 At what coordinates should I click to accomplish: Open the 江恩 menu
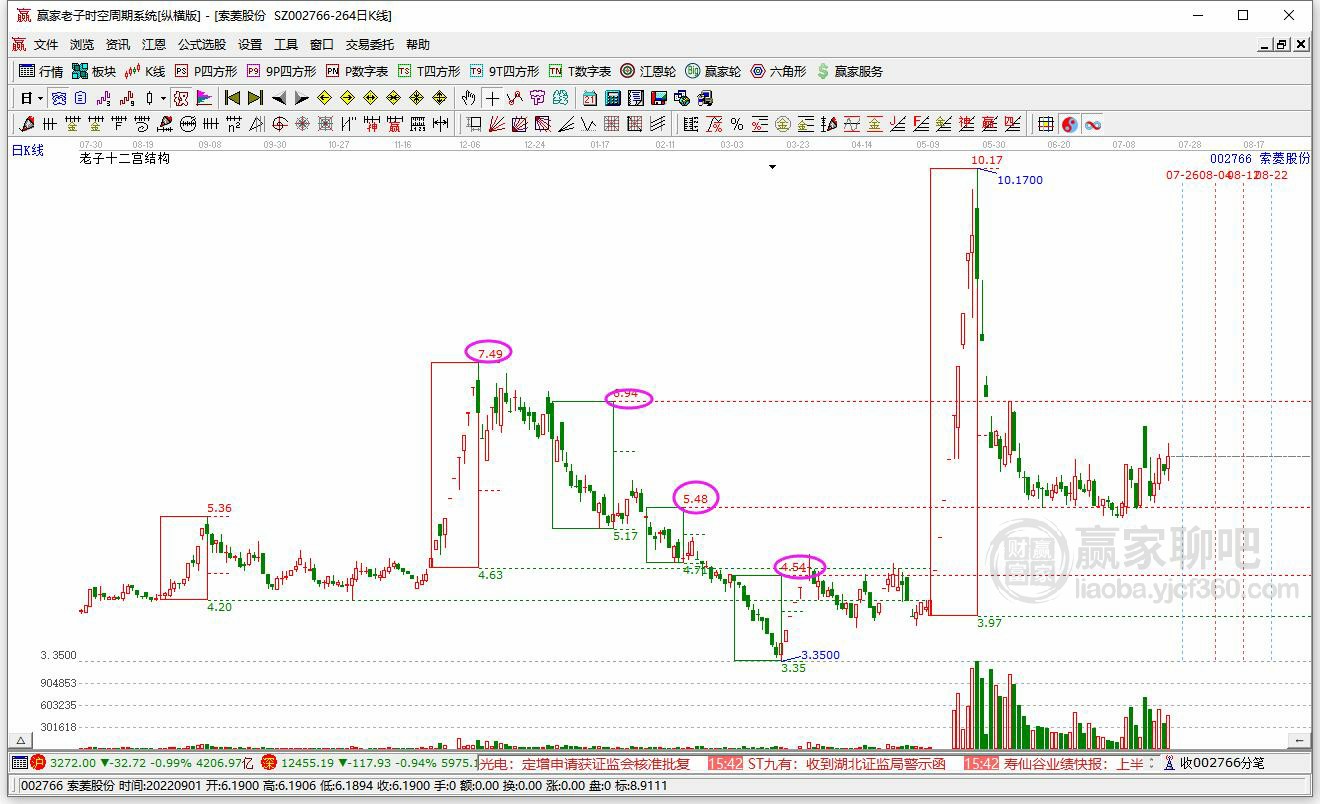pos(154,45)
